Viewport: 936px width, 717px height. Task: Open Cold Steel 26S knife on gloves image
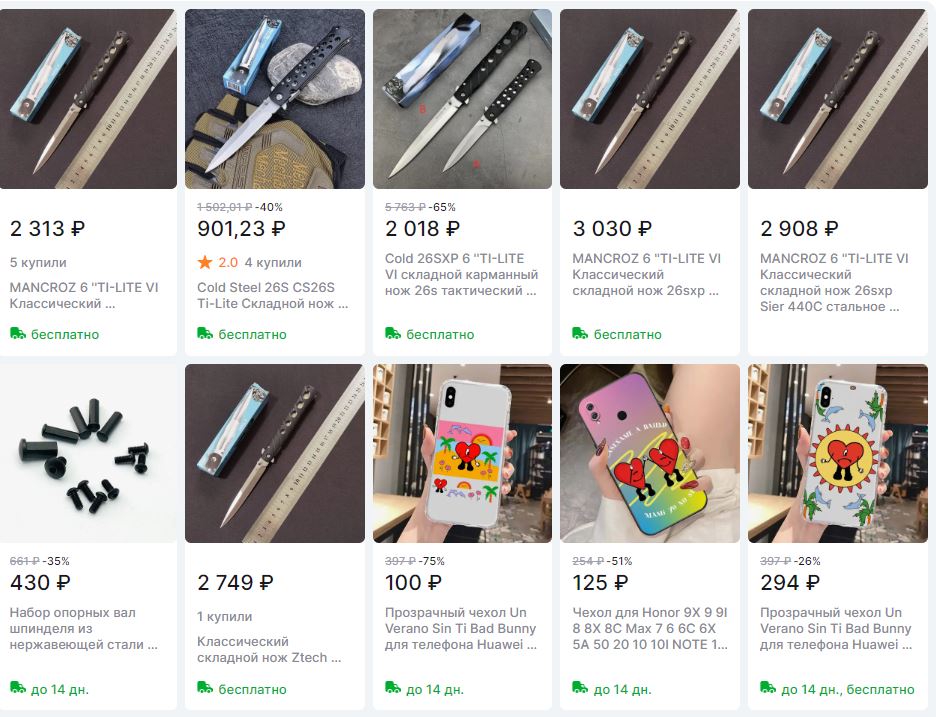[275, 99]
